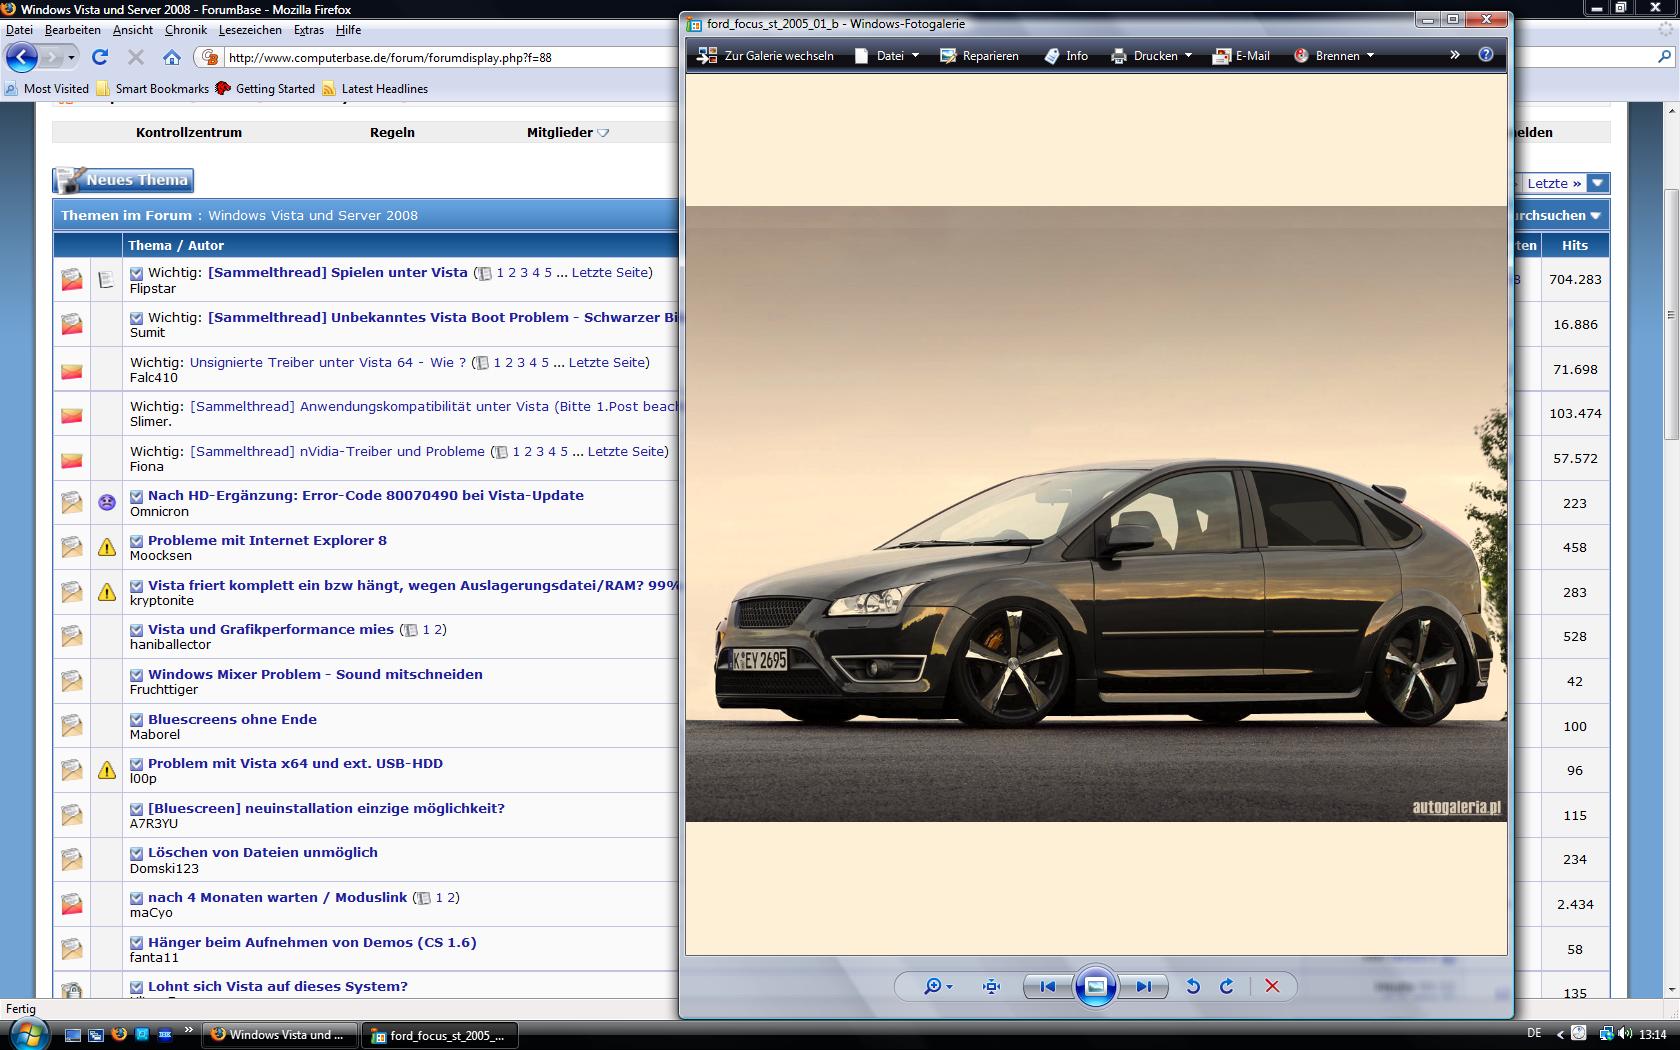
Task: Show more Fotogalerie toolbar options chevron
Action: coord(1455,55)
